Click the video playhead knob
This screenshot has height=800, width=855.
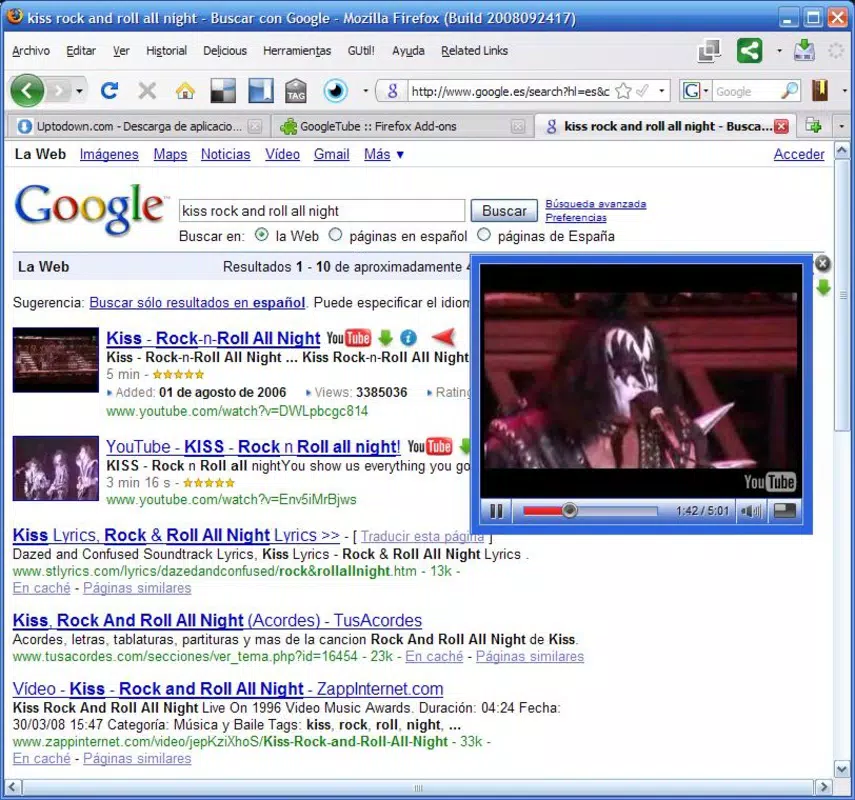coord(569,510)
